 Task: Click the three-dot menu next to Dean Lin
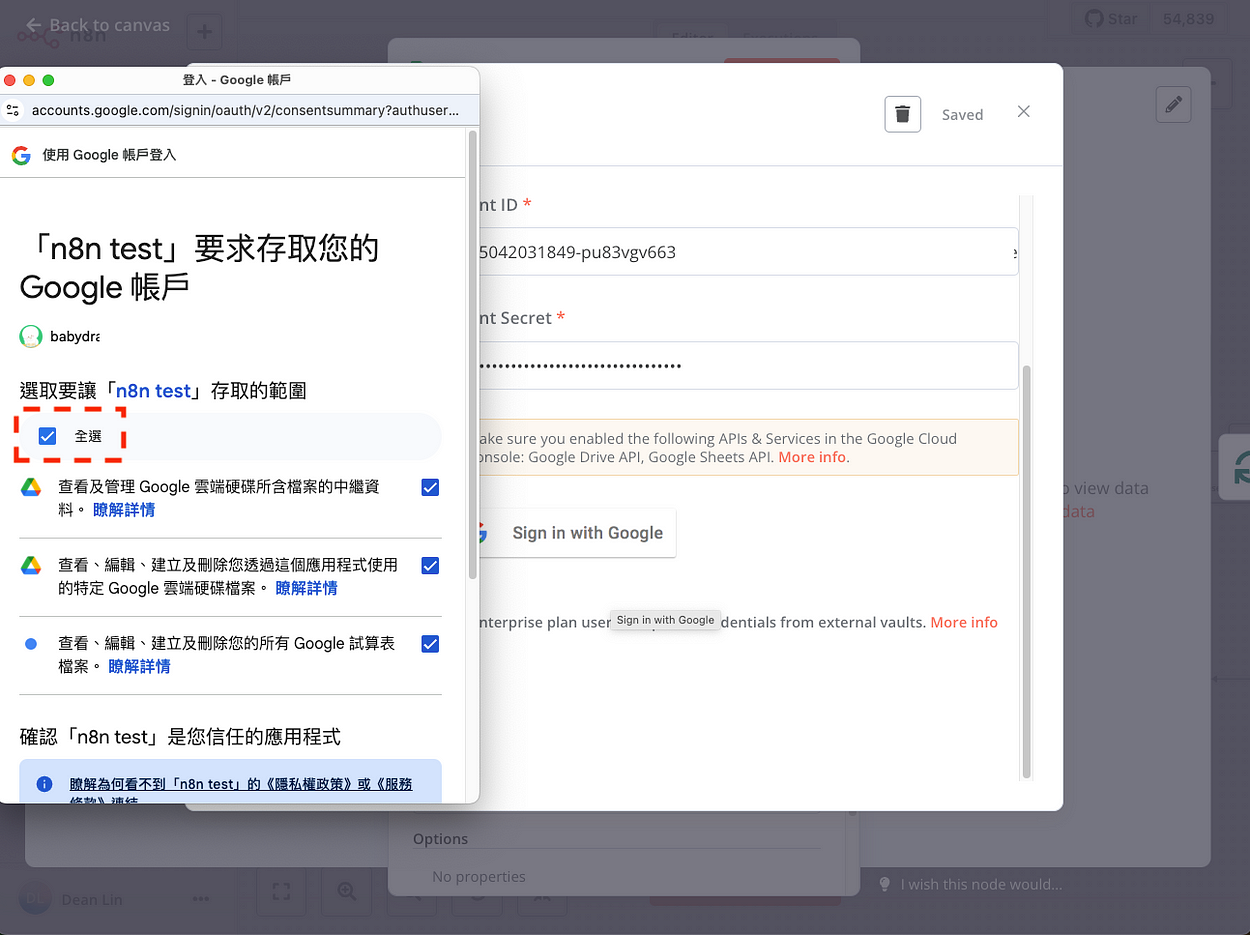click(x=201, y=899)
